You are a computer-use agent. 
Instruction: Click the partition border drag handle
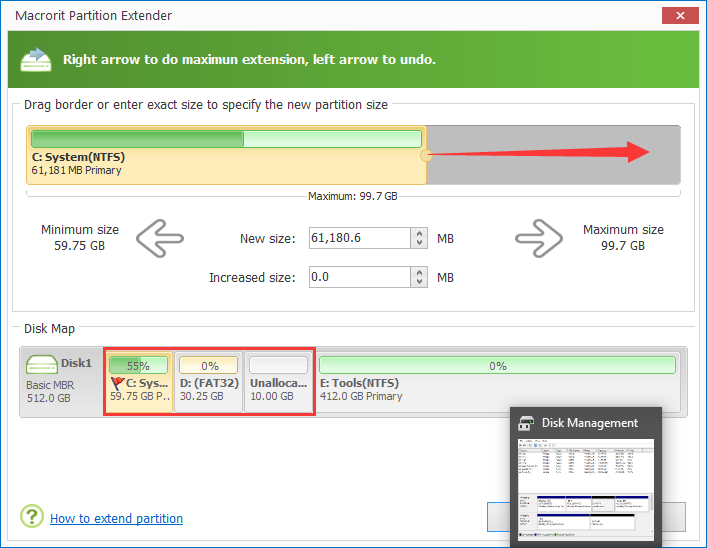tap(426, 155)
